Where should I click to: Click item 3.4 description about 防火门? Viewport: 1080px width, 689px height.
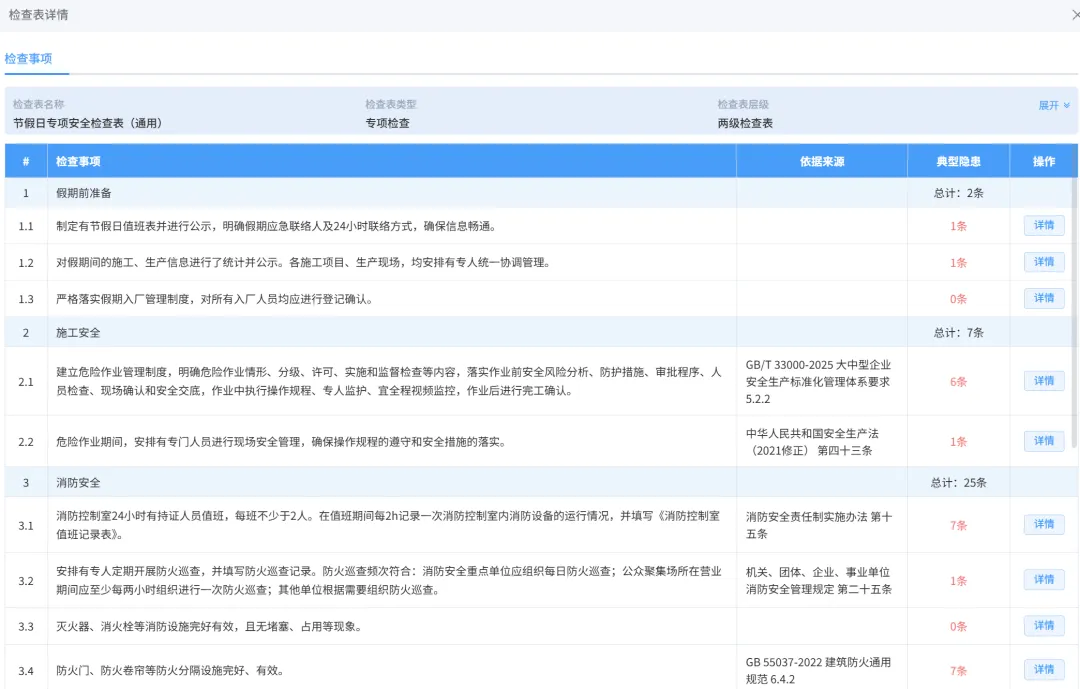tap(170, 670)
